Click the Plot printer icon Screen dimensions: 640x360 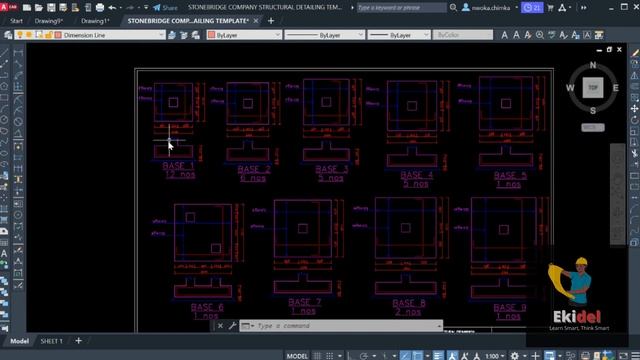coord(100,7)
